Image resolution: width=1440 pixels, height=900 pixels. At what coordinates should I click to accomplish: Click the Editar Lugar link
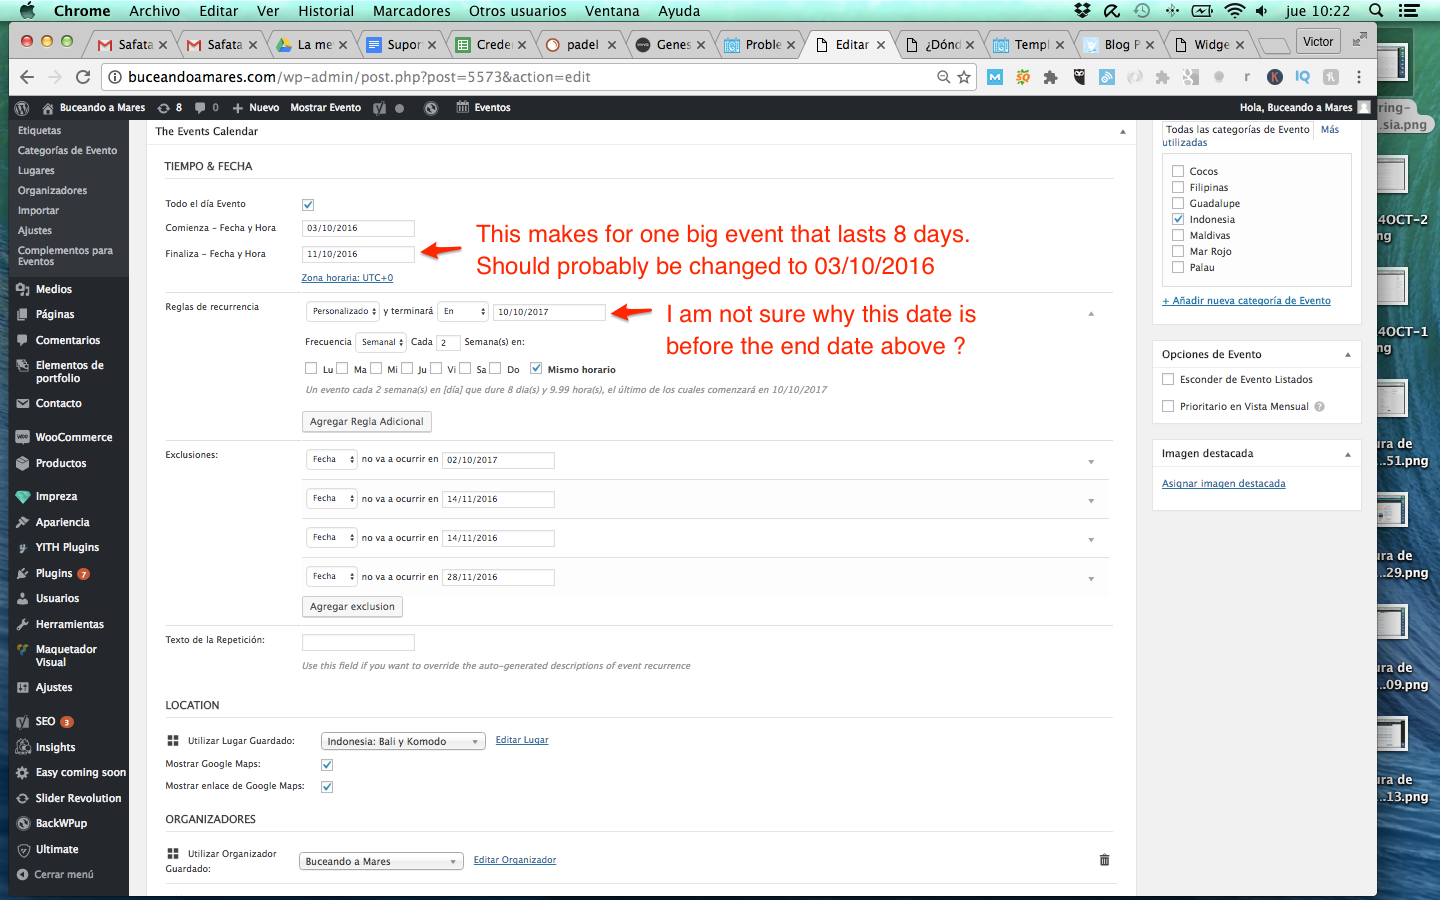click(x=522, y=740)
